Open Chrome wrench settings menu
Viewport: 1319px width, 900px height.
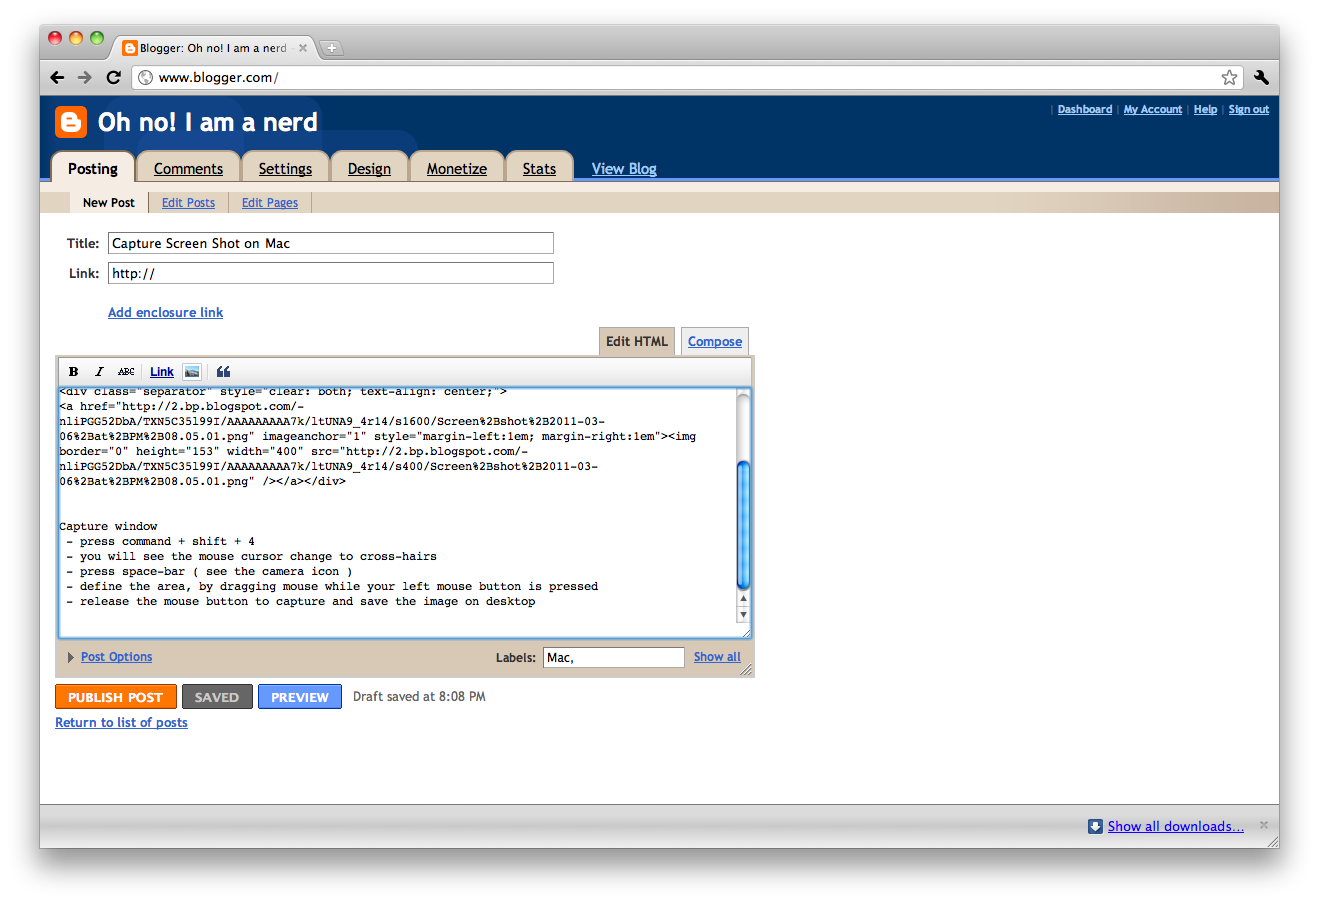pyautogui.click(x=1261, y=77)
